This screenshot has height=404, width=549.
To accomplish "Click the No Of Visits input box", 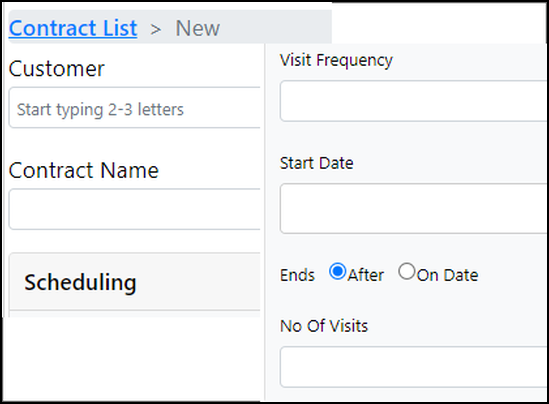I will [413, 367].
